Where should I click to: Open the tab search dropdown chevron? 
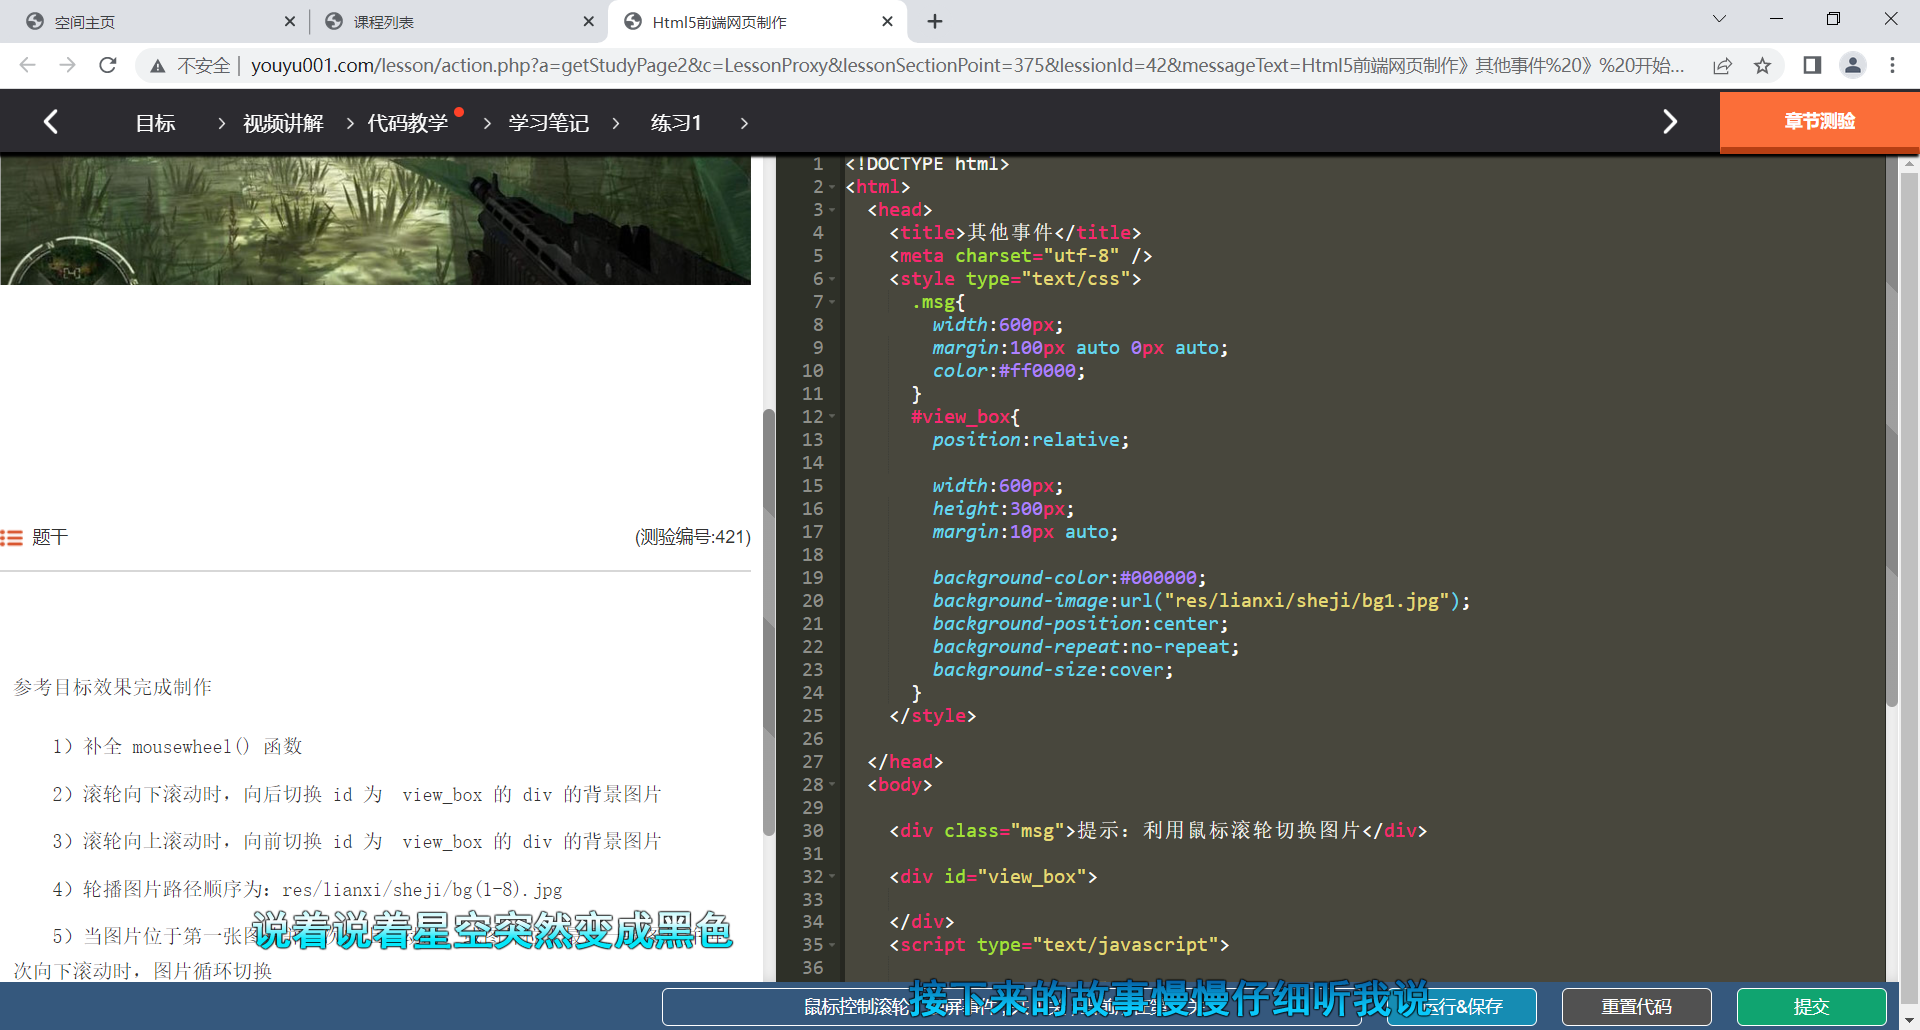tap(1719, 18)
